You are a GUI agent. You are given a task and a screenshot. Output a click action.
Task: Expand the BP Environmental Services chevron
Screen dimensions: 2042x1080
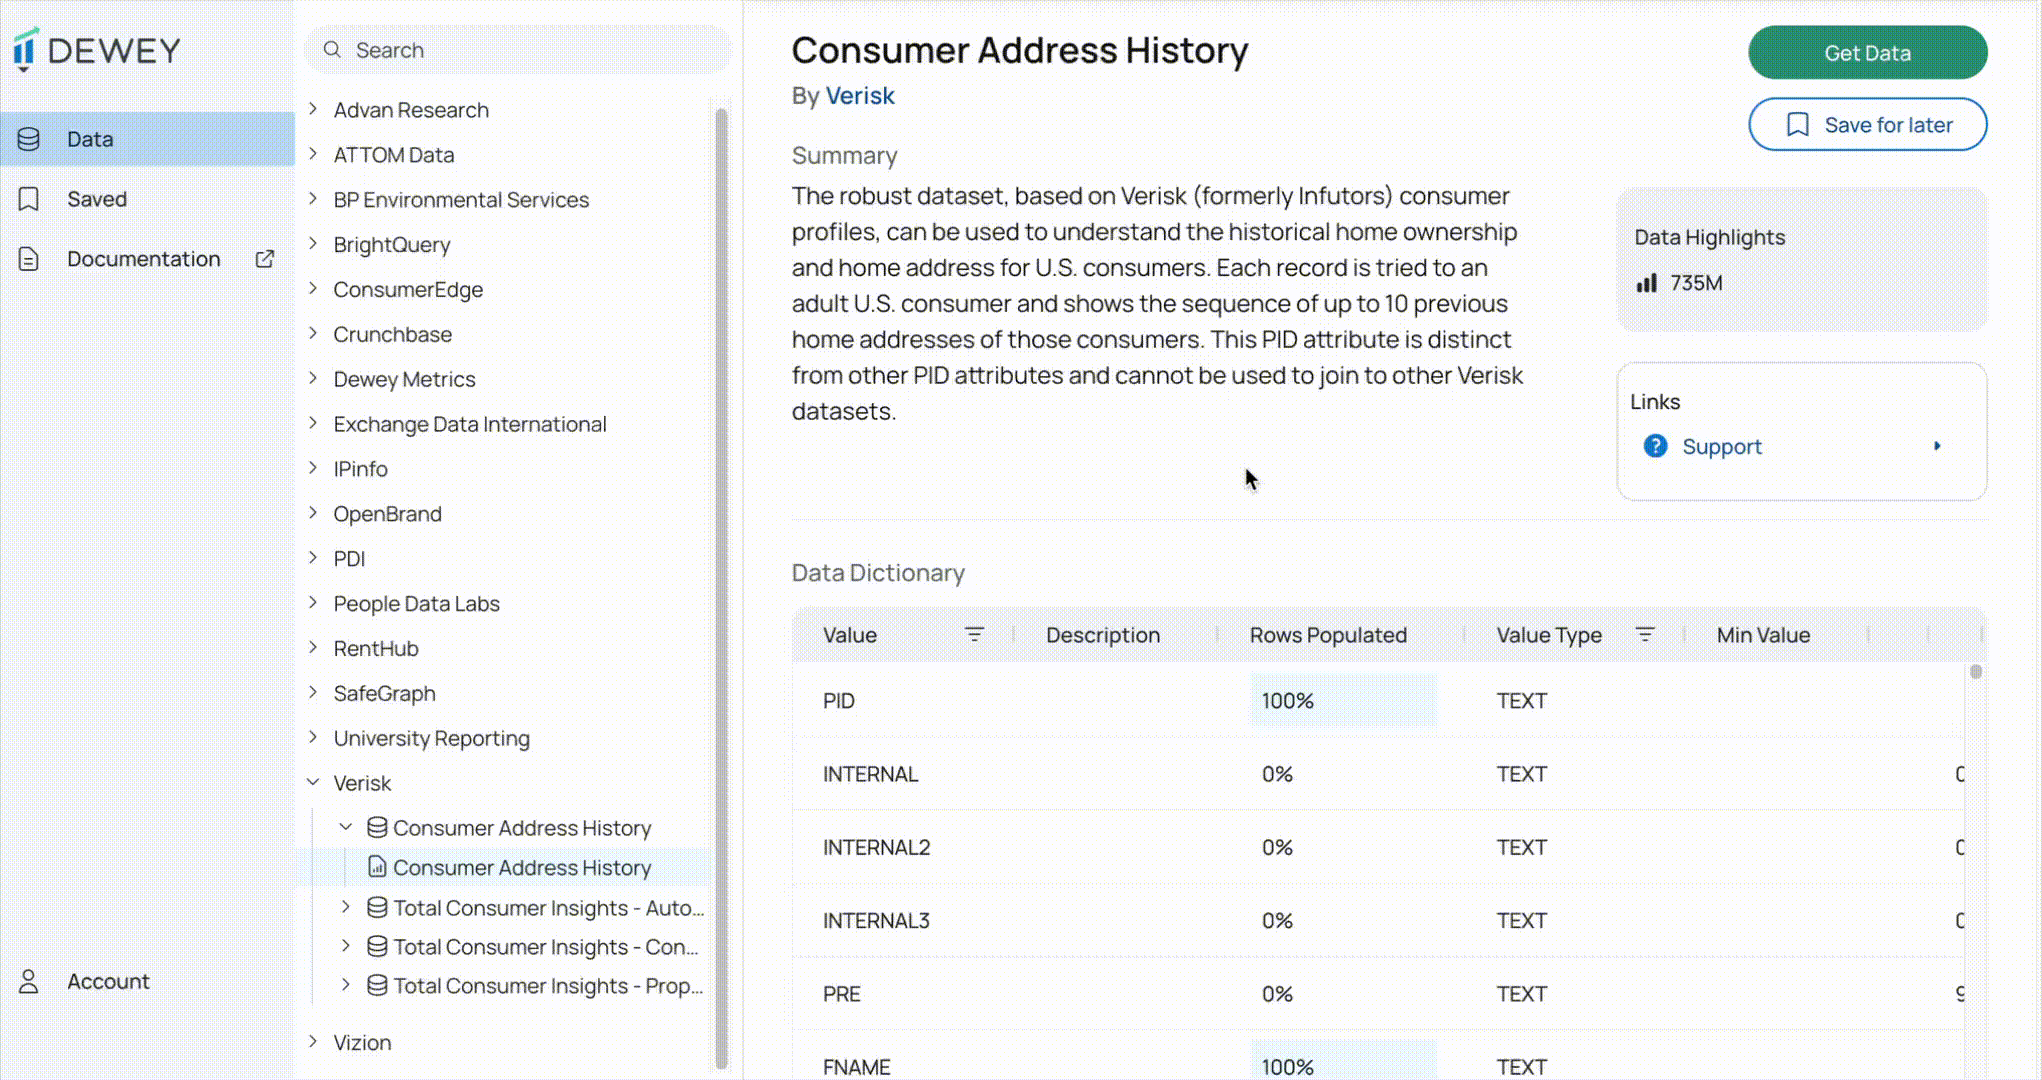pyautogui.click(x=313, y=199)
